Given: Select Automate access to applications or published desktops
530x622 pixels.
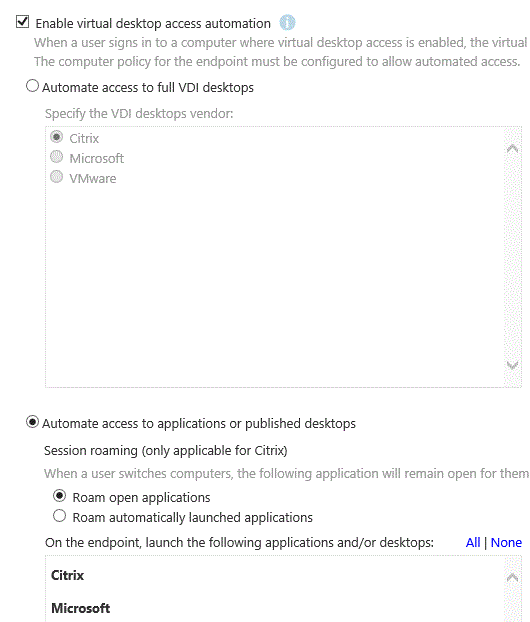Looking at the screenshot, I should point(33,422).
